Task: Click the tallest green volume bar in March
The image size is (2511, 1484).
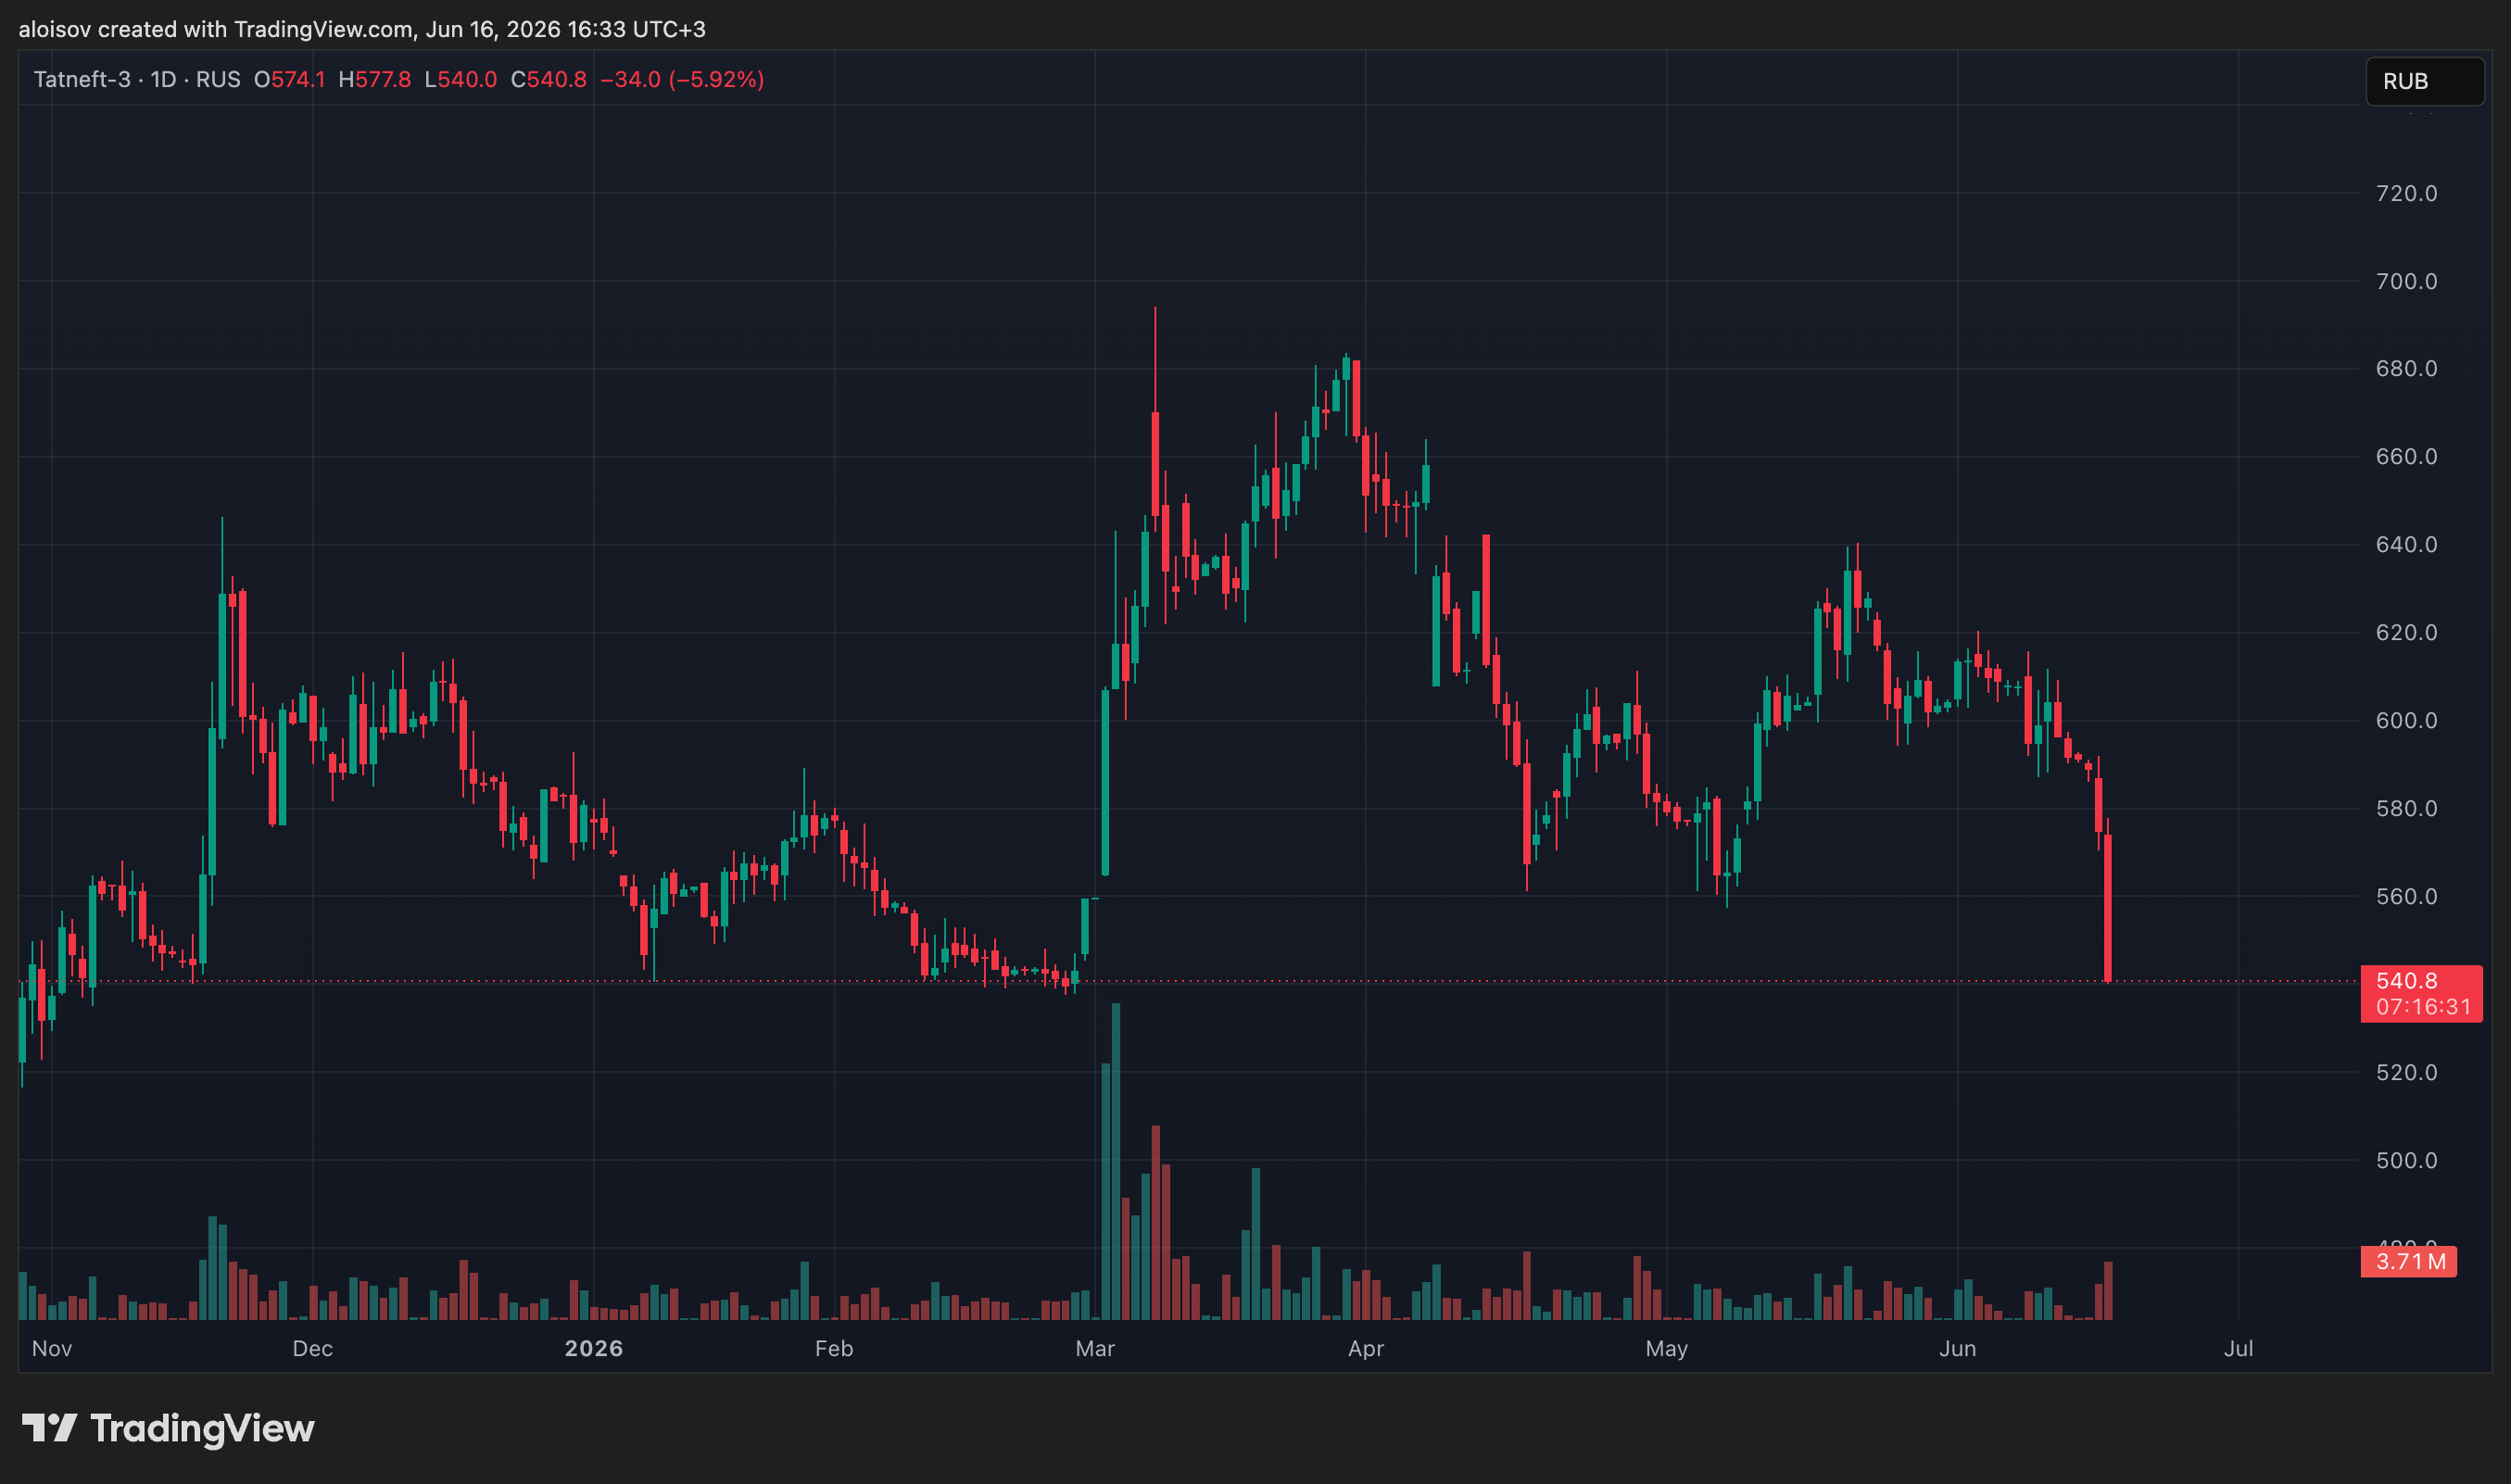Action: coord(1115,1161)
